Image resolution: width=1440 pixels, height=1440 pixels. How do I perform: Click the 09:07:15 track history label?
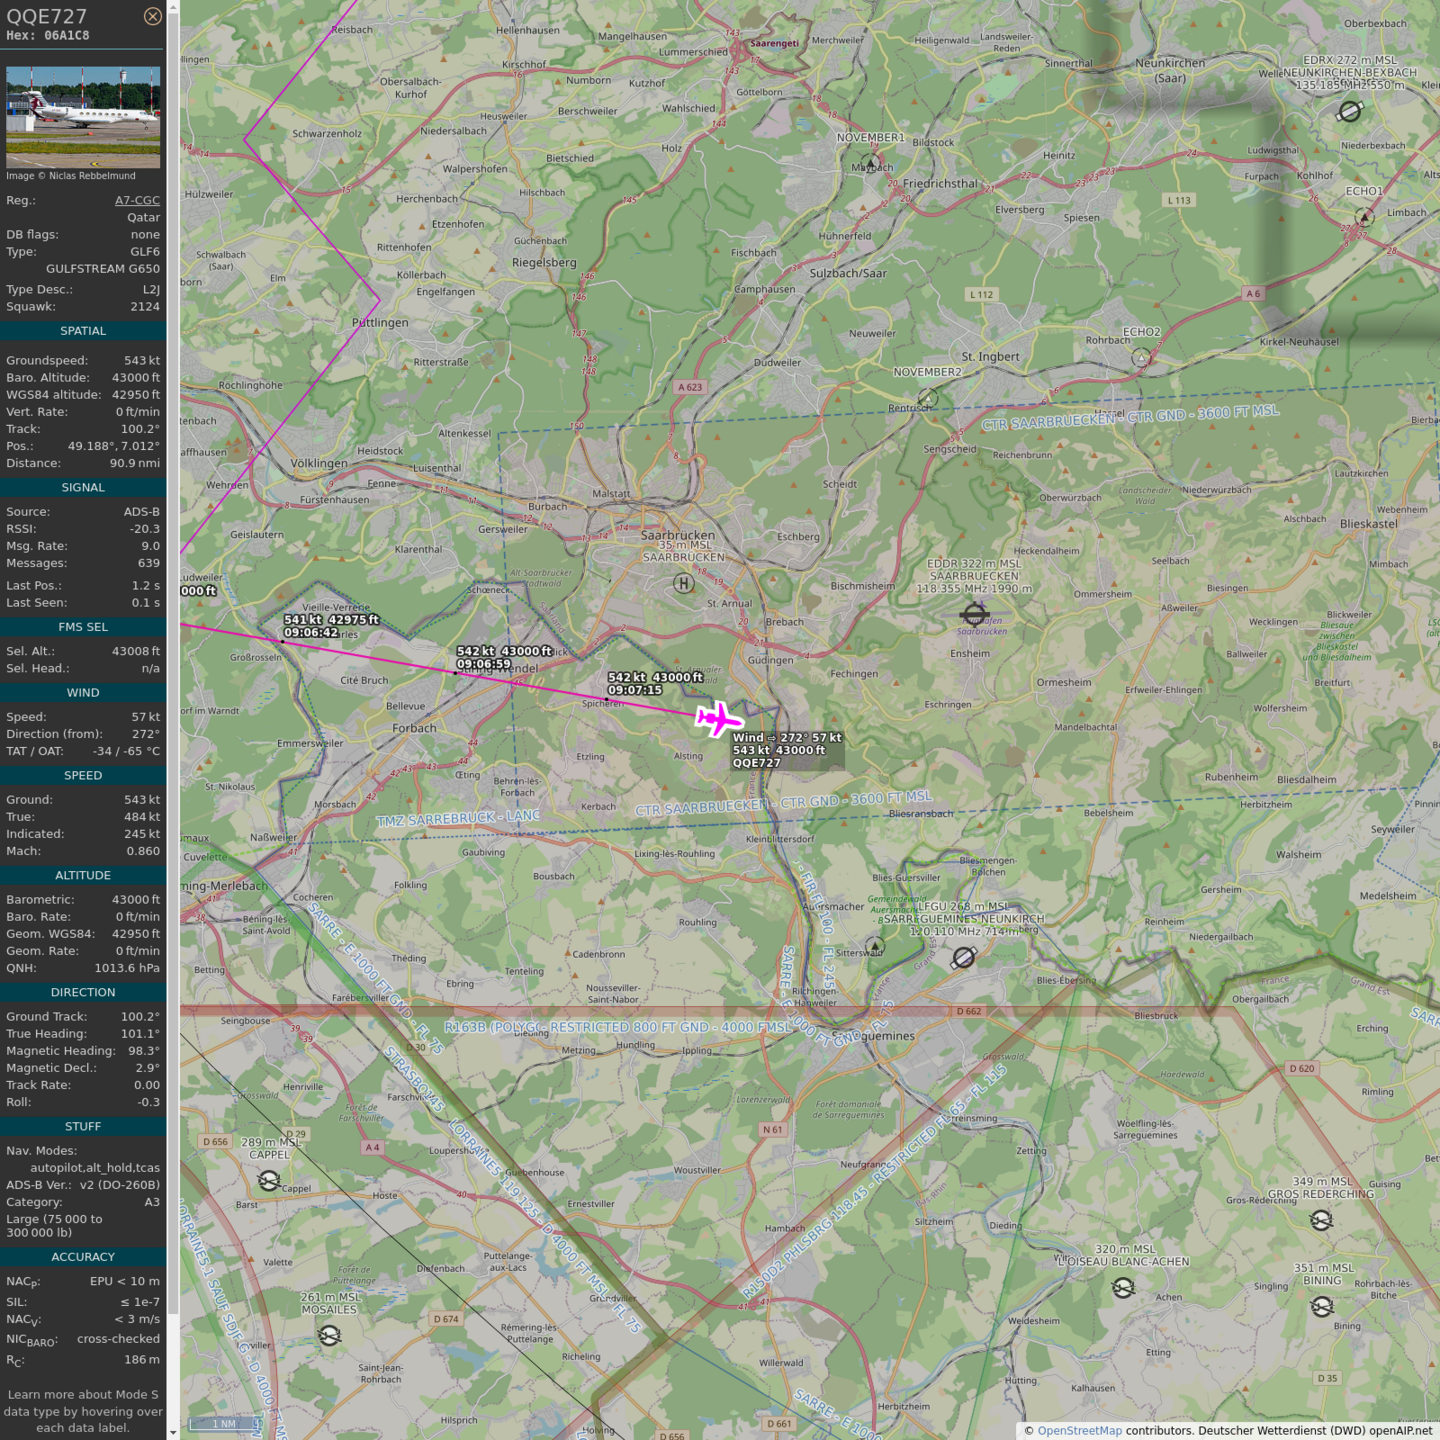(635, 690)
